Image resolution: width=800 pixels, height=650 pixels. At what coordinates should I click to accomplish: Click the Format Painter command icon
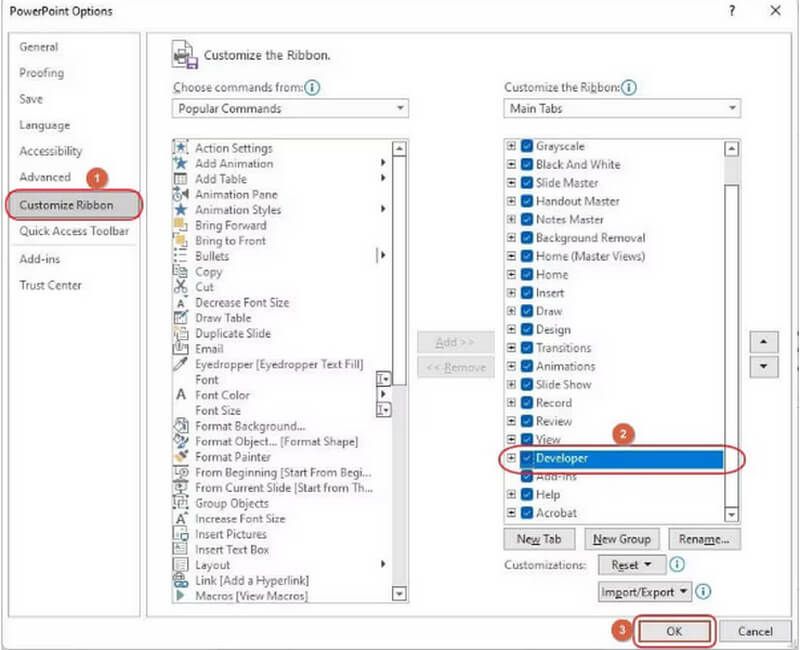[181, 456]
